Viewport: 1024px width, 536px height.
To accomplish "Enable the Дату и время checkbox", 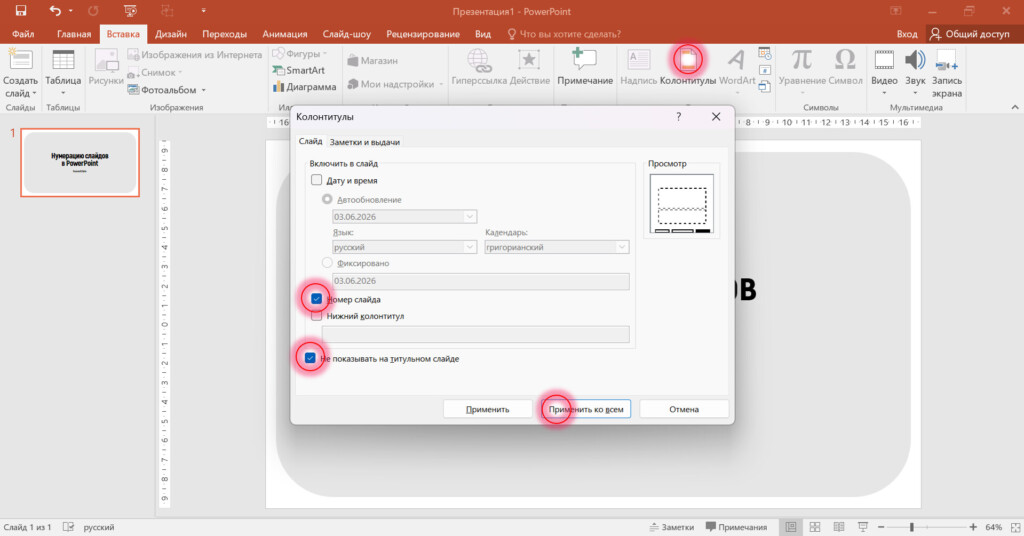I will point(317,180).
